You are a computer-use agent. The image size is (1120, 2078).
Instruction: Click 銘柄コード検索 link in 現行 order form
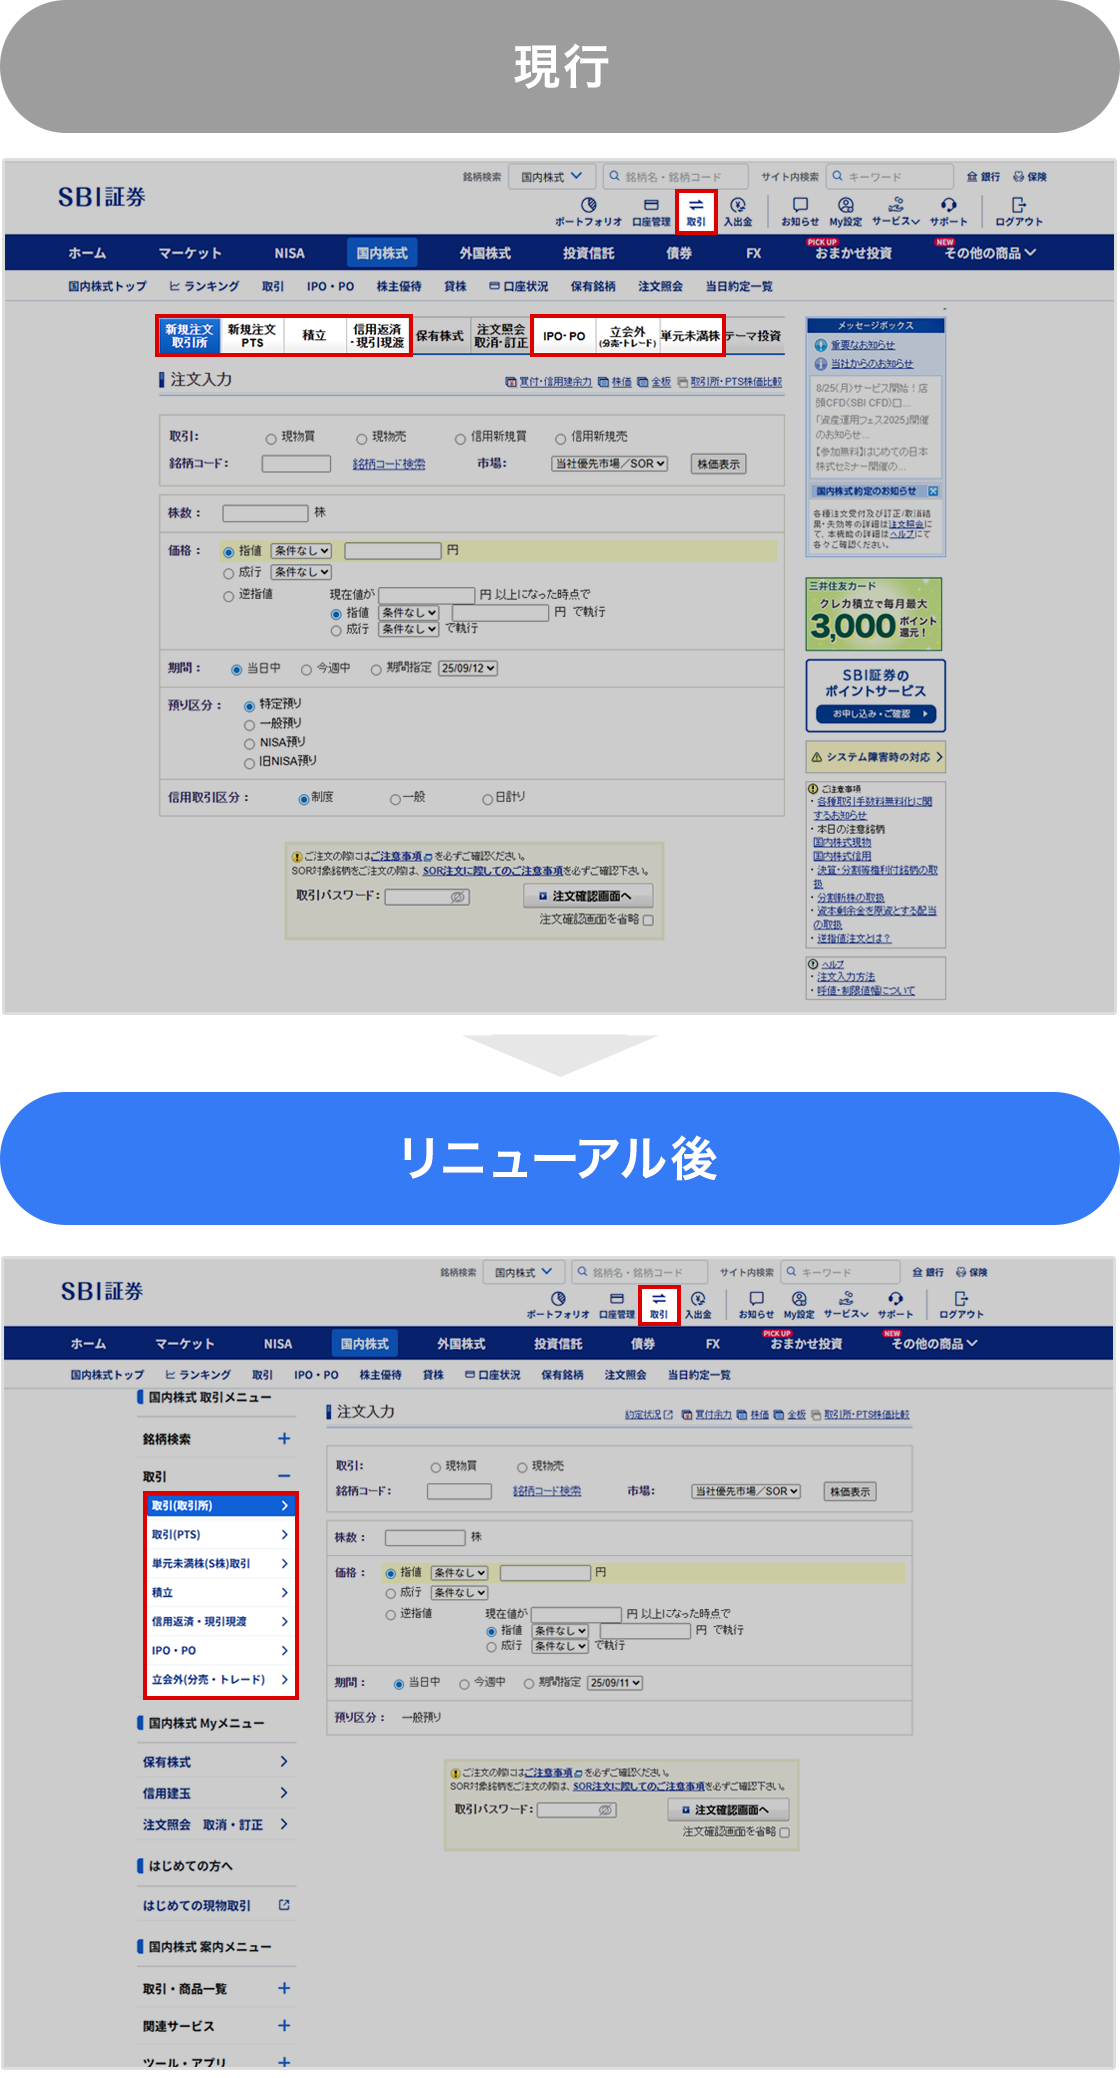tap(389, 464)
